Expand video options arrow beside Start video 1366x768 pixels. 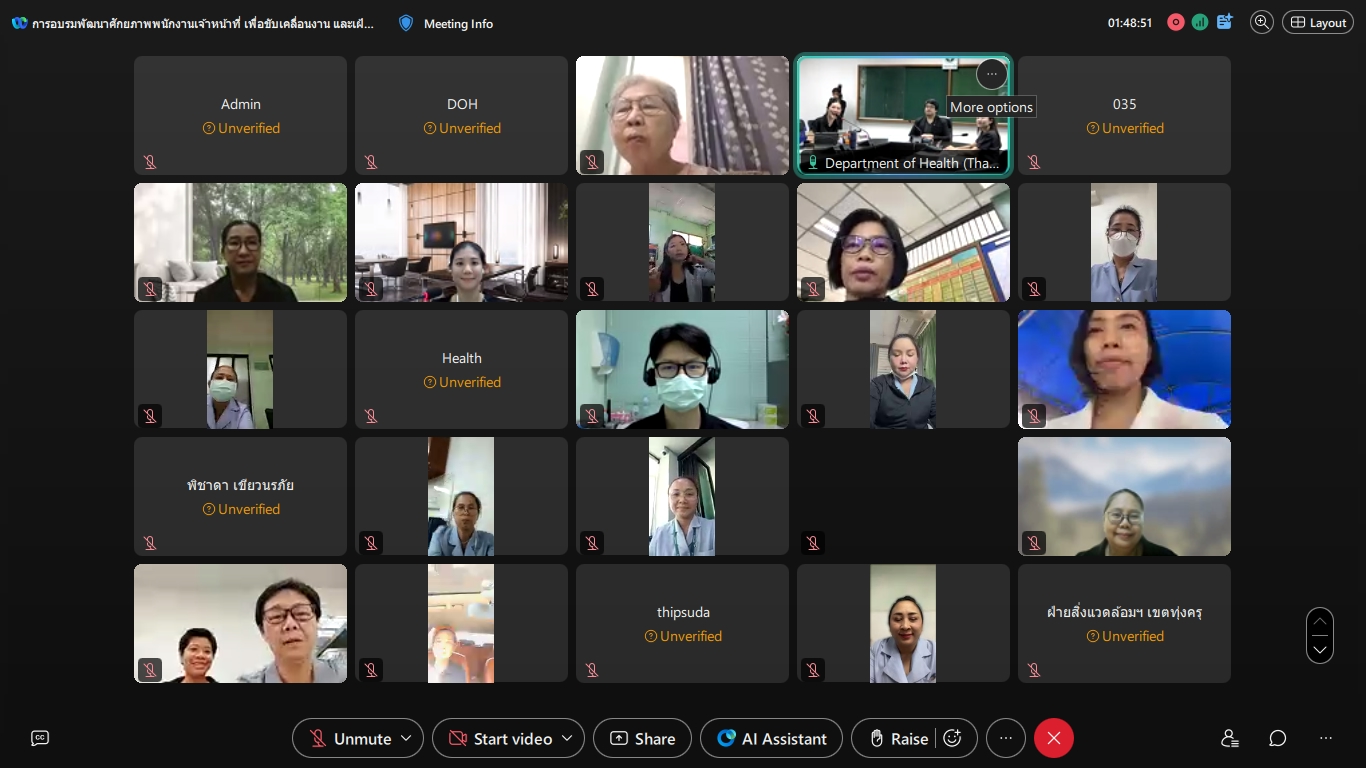point(567,738)
